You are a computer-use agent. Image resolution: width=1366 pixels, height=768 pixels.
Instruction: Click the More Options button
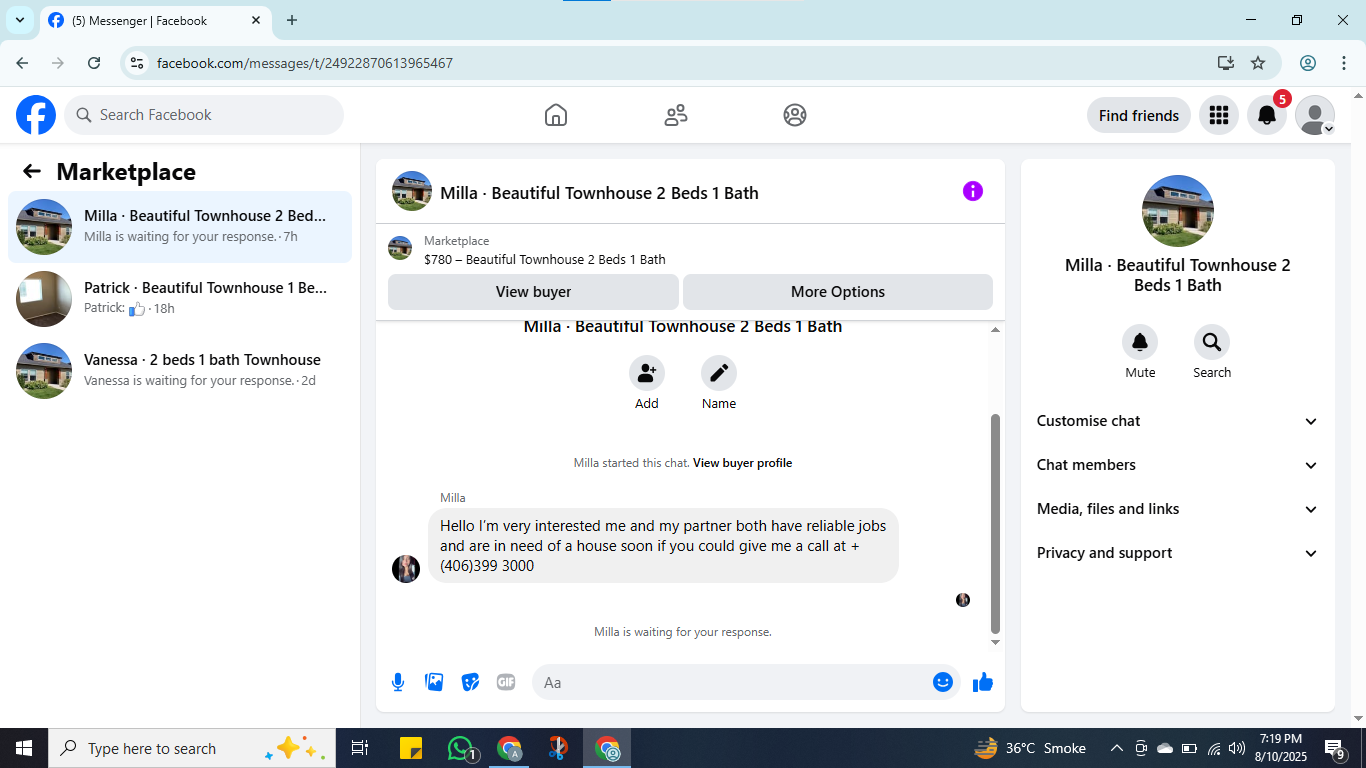838,292
